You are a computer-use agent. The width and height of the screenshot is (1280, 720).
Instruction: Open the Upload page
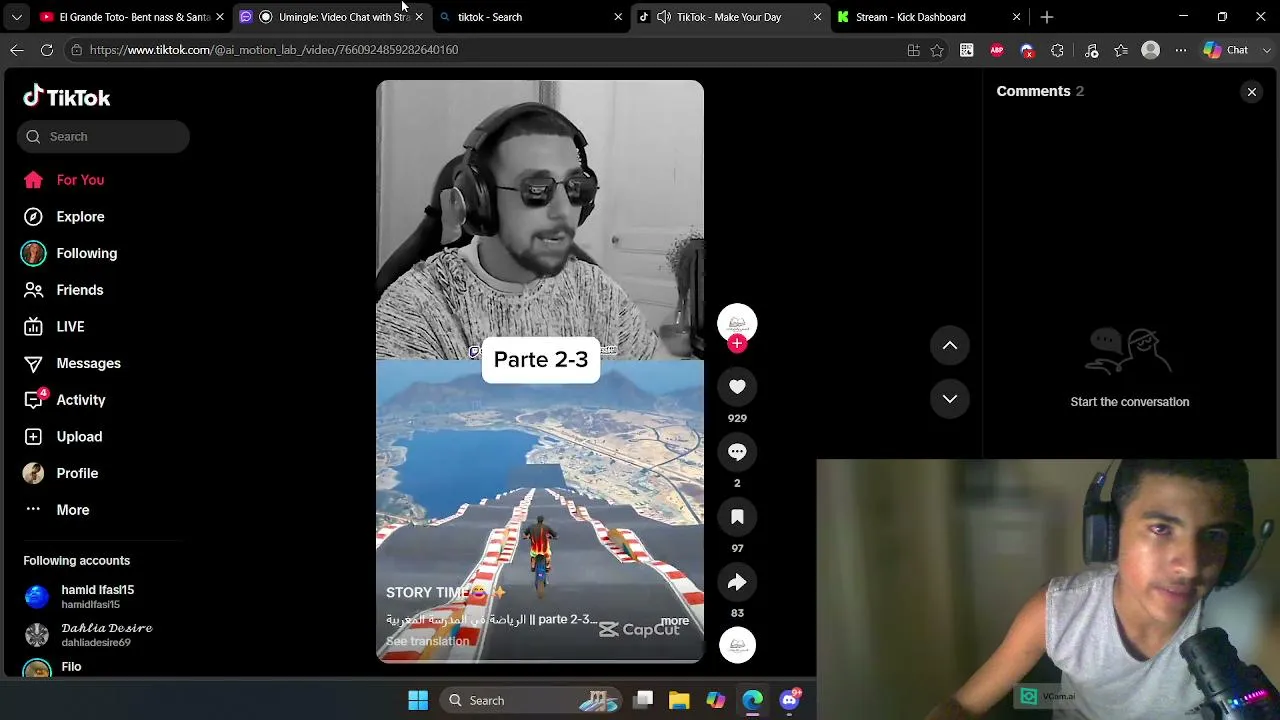click(x=62, y=437)
